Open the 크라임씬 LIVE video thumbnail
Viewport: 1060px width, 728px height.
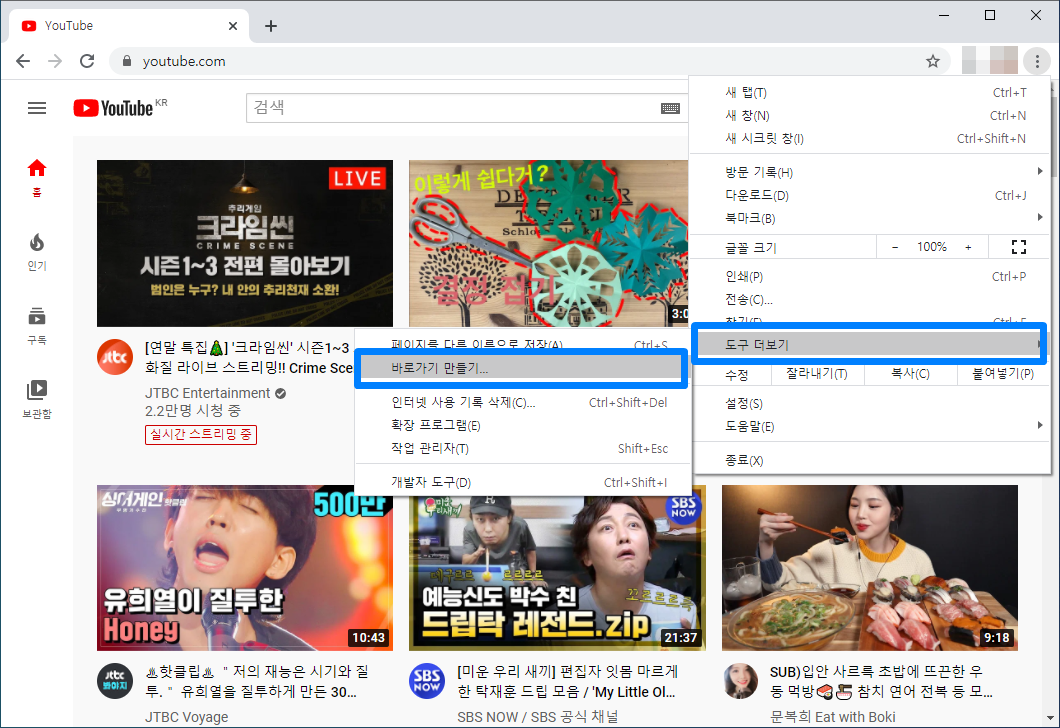coord(245,243)
